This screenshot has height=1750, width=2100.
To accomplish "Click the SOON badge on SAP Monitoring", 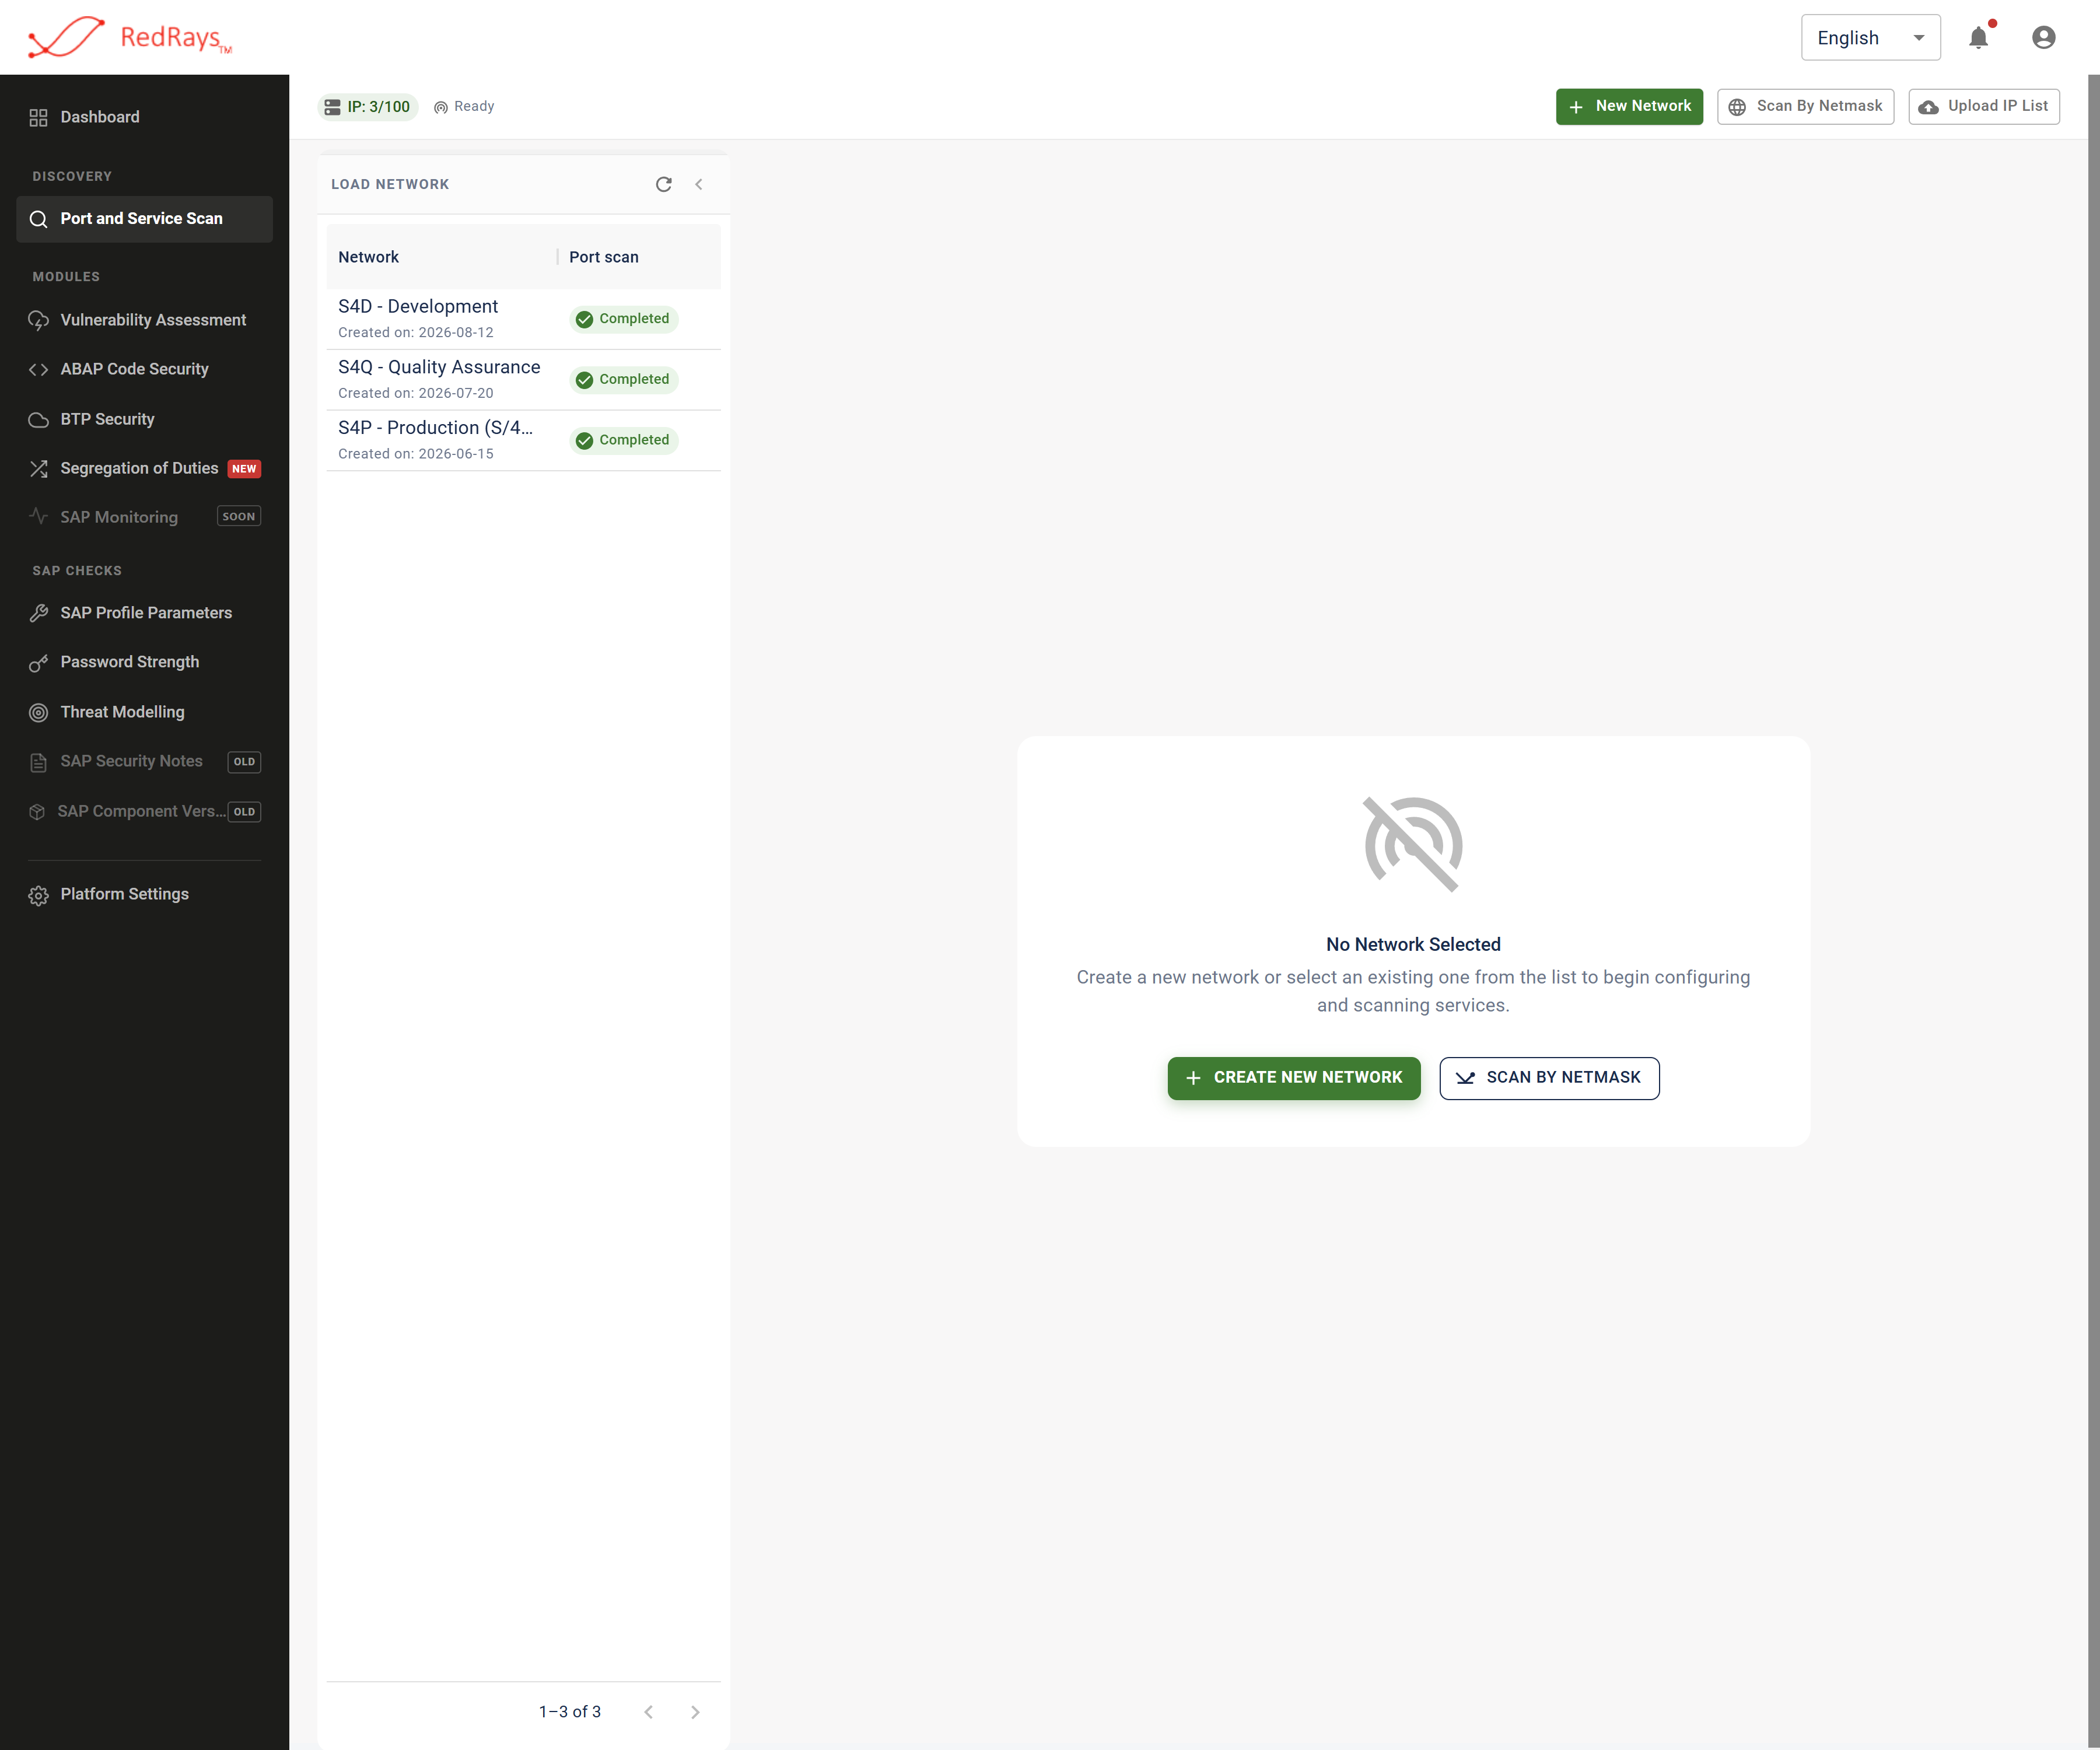I will coord(239,517).
